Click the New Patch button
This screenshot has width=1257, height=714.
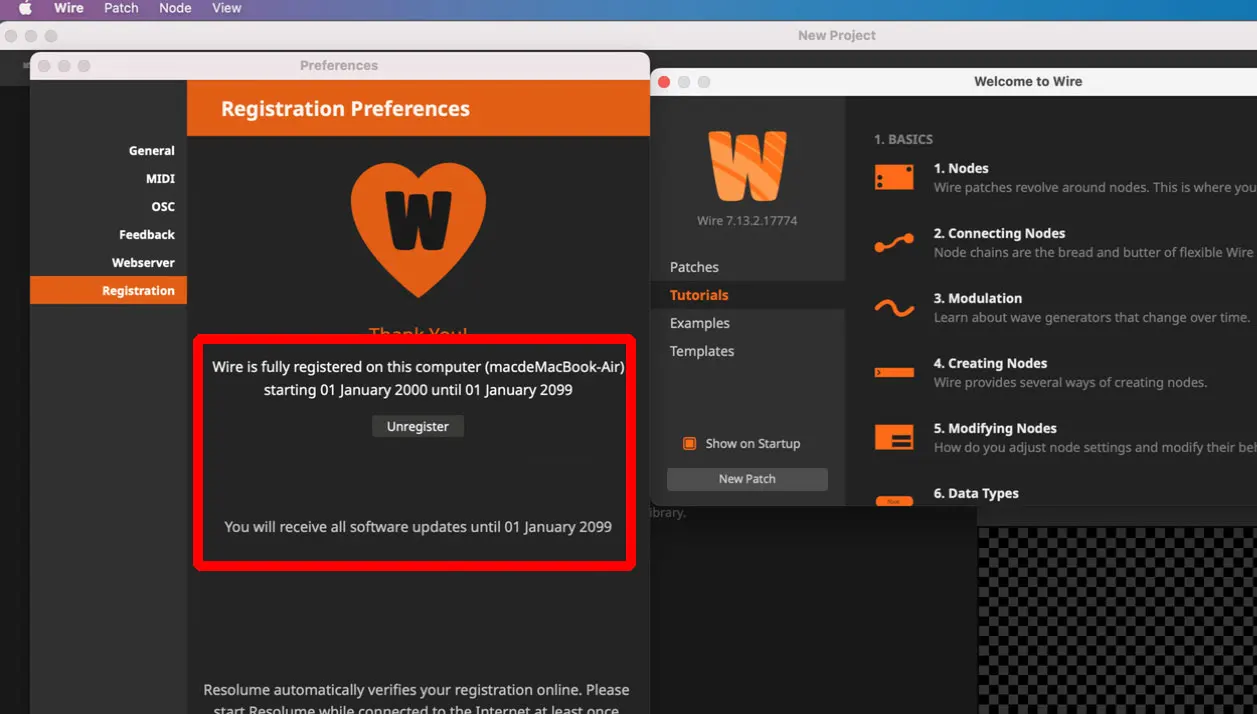coord(747,479)
